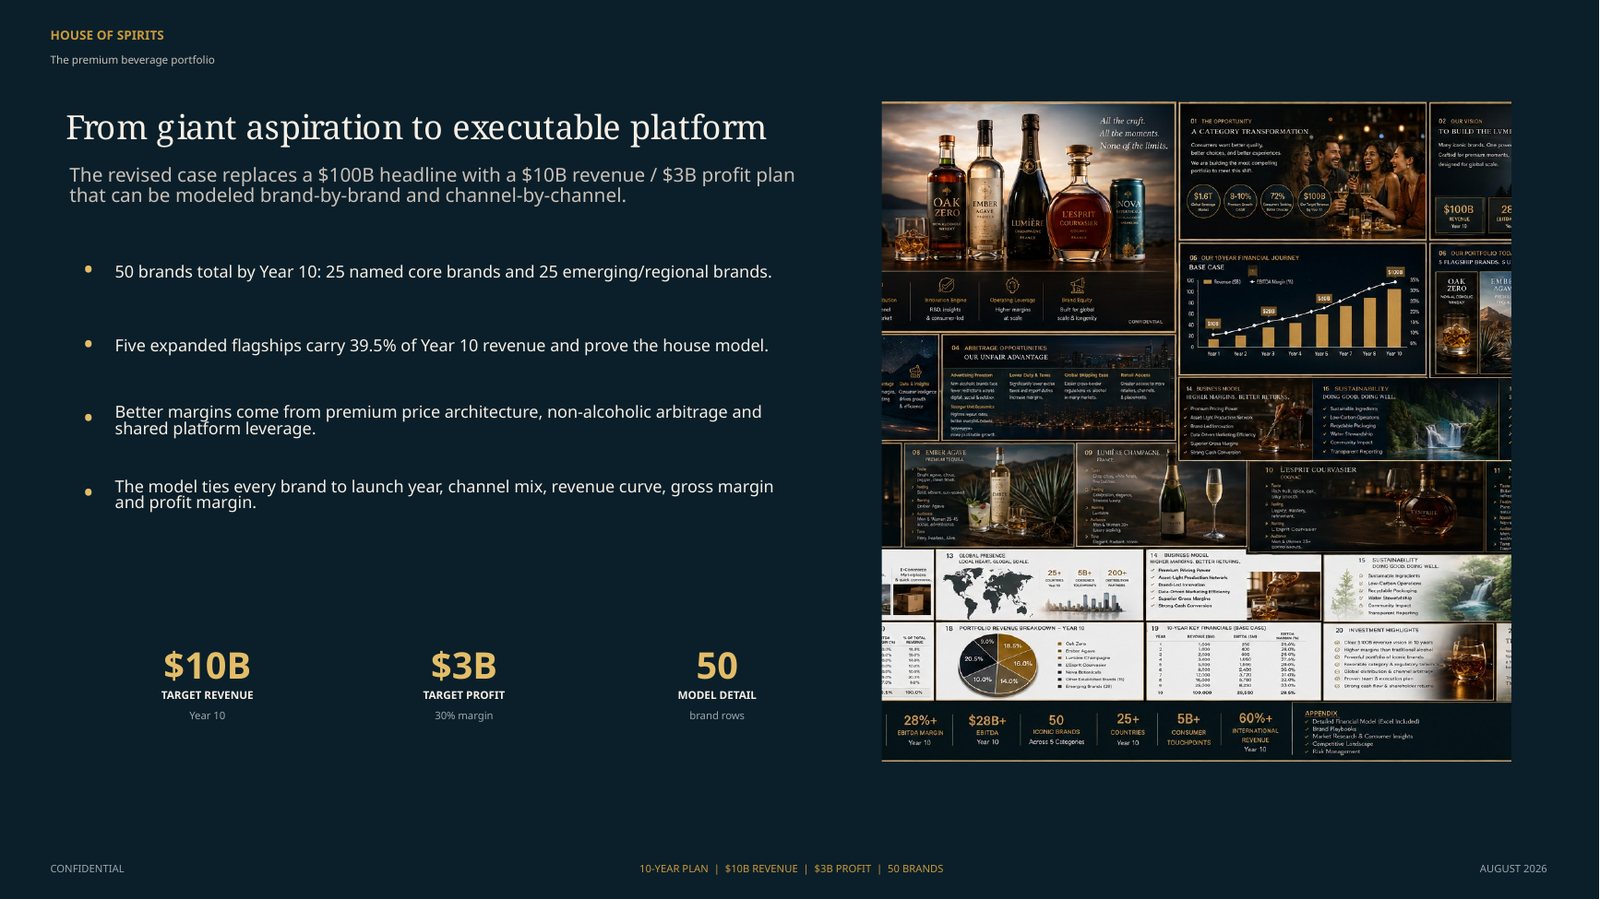Click the world map in the collage

988,592
